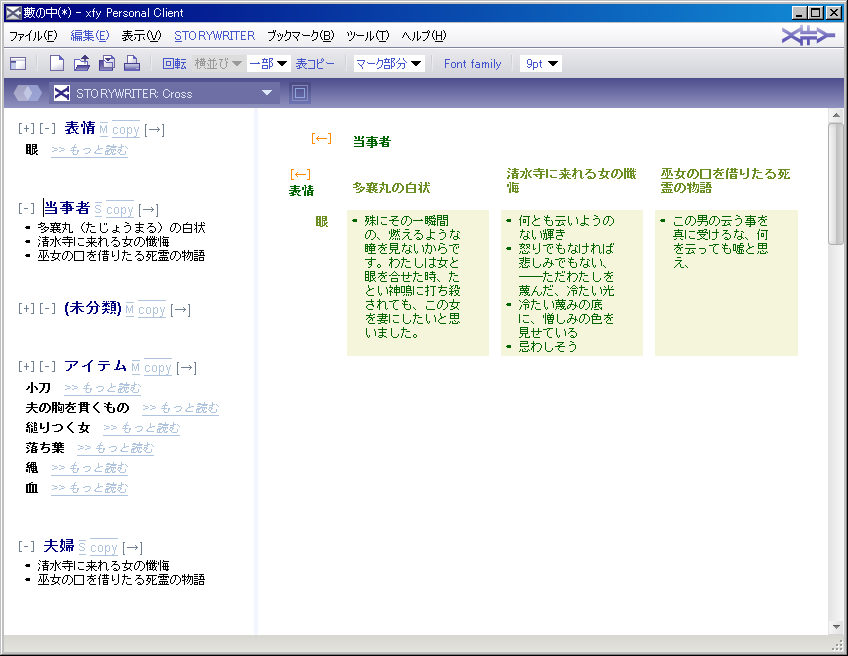The image size is (848, 656).
Task: Click the [→] arrow next to (未分類)
Action: [x=181, y=309]
